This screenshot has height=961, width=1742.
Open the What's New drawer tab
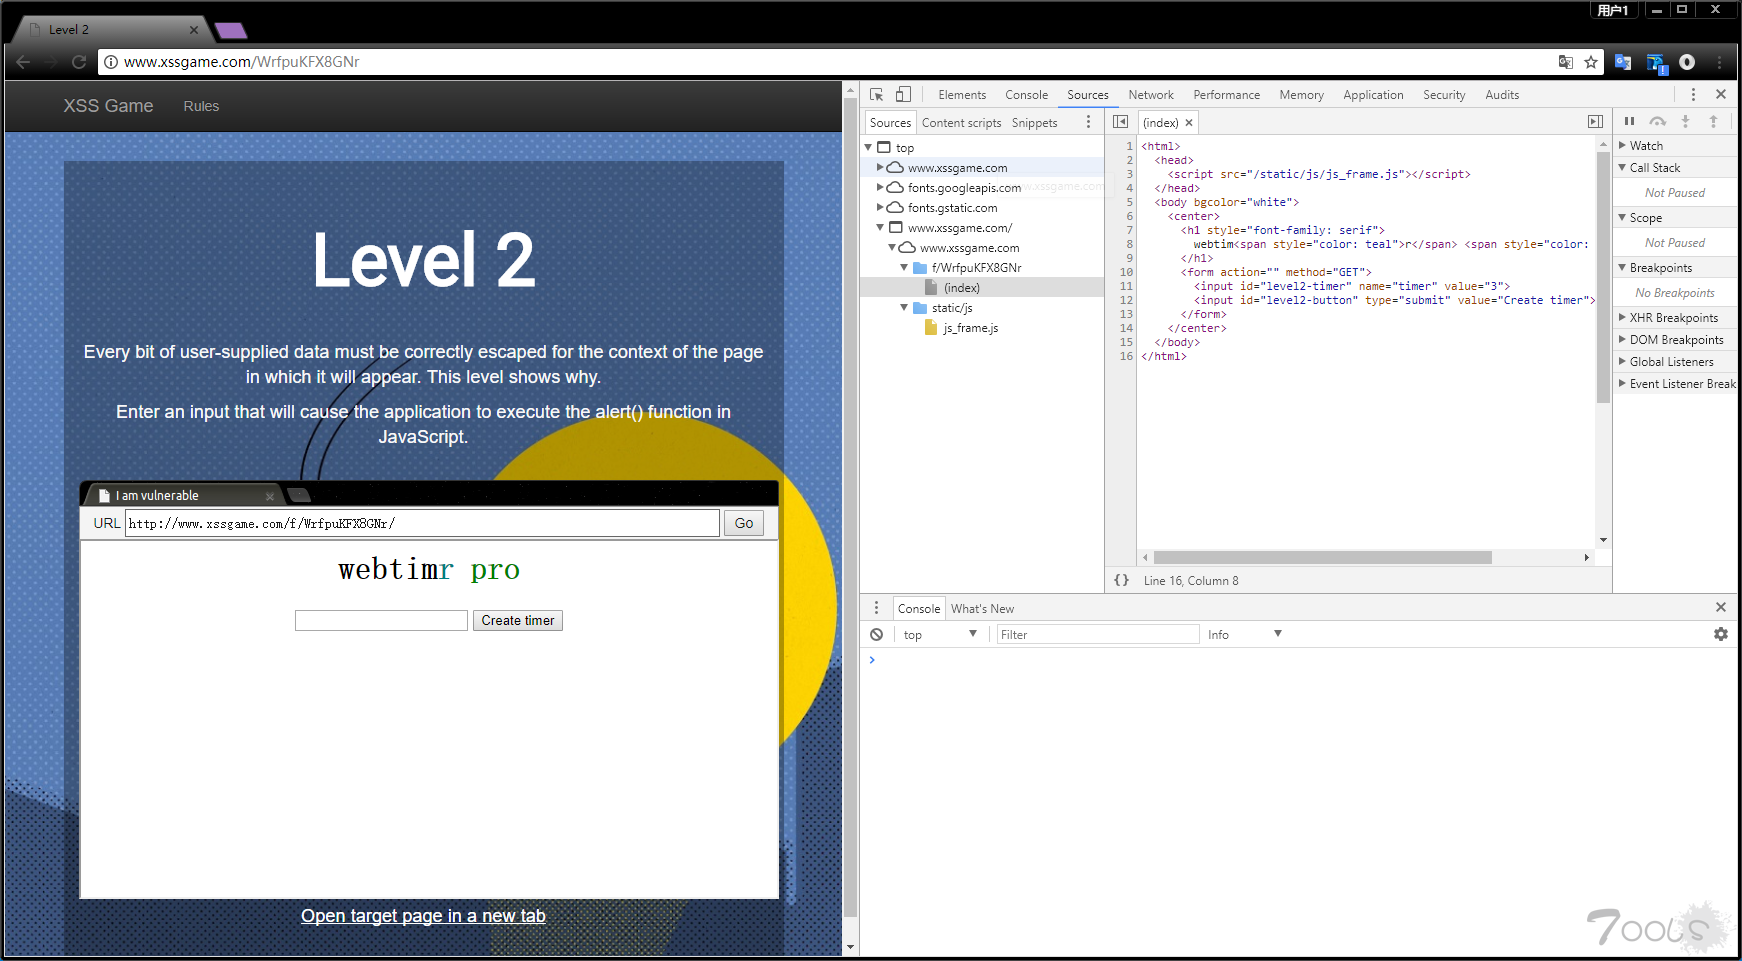[982, 608]
